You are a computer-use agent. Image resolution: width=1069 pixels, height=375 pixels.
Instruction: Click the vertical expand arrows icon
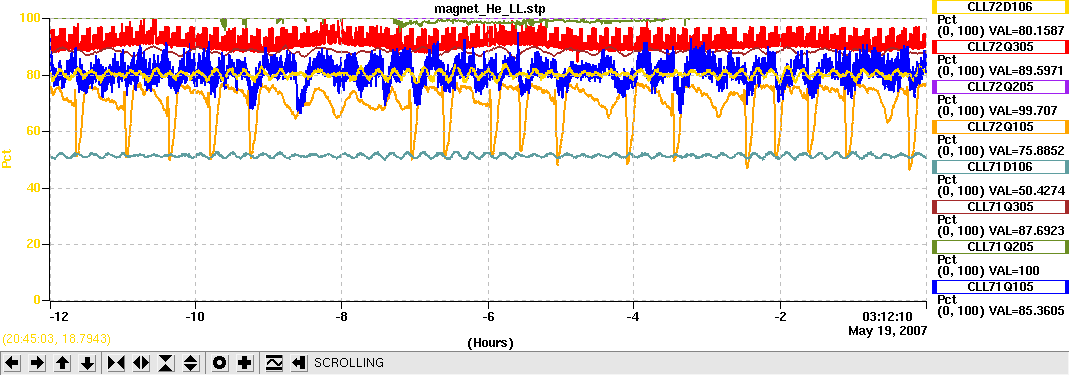click(190, 363)
